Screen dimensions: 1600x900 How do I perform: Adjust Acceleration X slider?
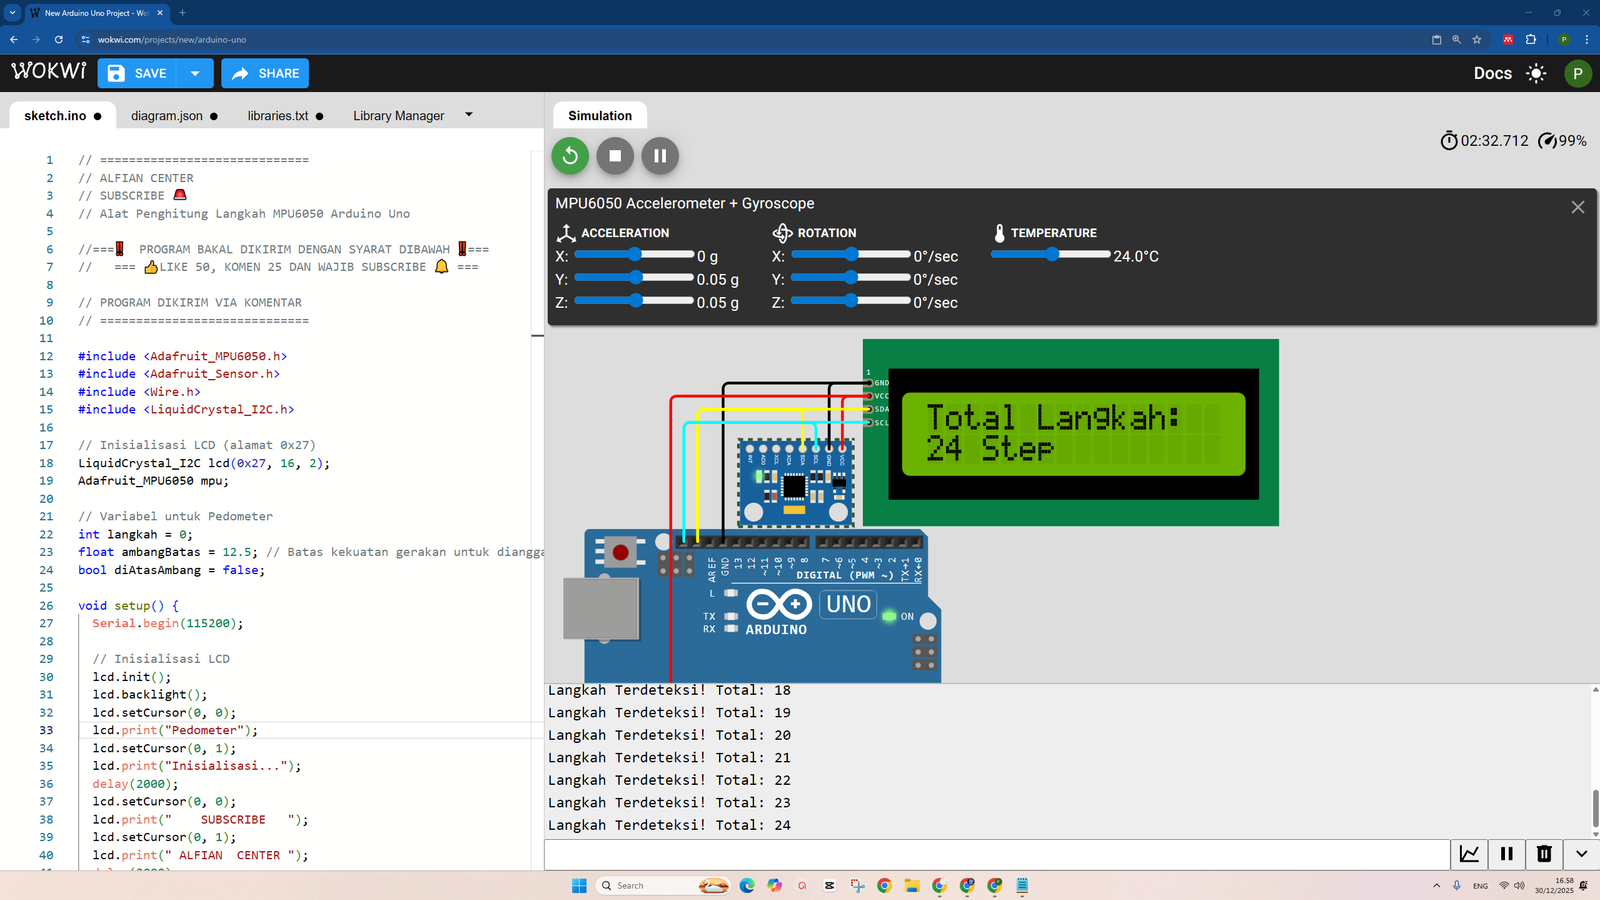[634, 255]
